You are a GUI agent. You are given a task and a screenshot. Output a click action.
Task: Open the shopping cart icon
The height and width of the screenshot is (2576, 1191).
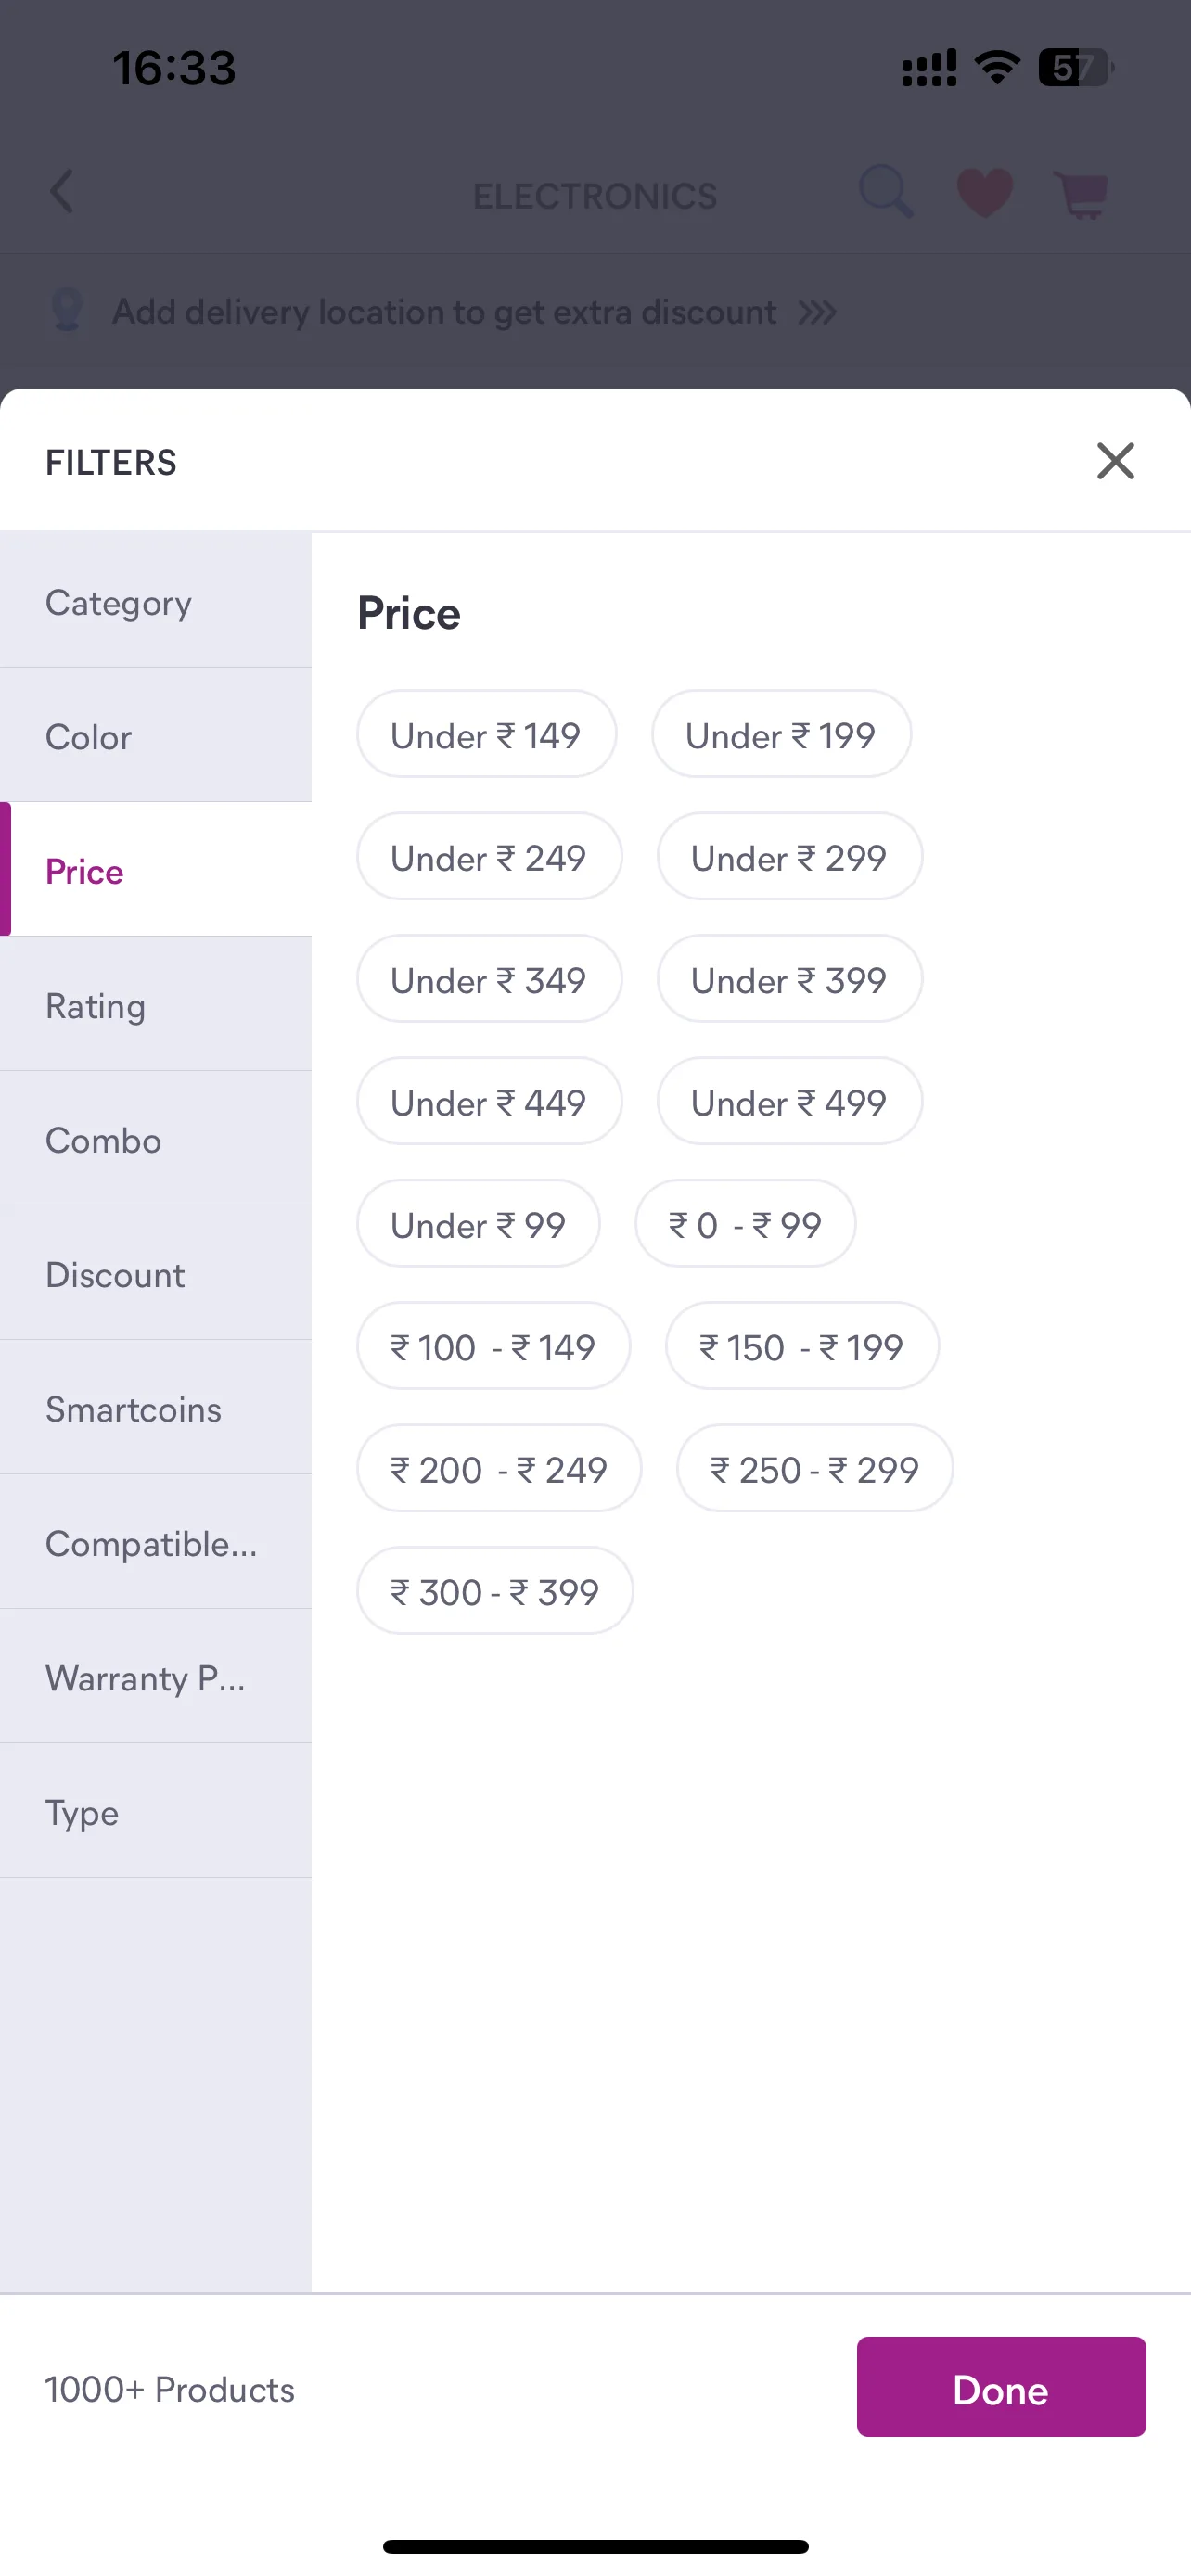click(1081, 194)
